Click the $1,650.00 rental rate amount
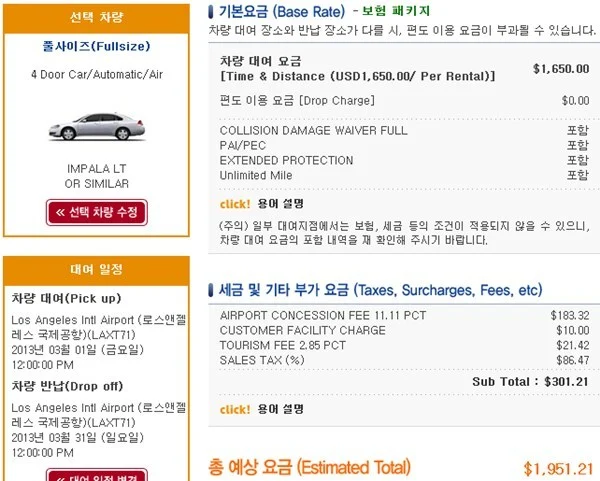The image size is (600, 481). [561, 69]
